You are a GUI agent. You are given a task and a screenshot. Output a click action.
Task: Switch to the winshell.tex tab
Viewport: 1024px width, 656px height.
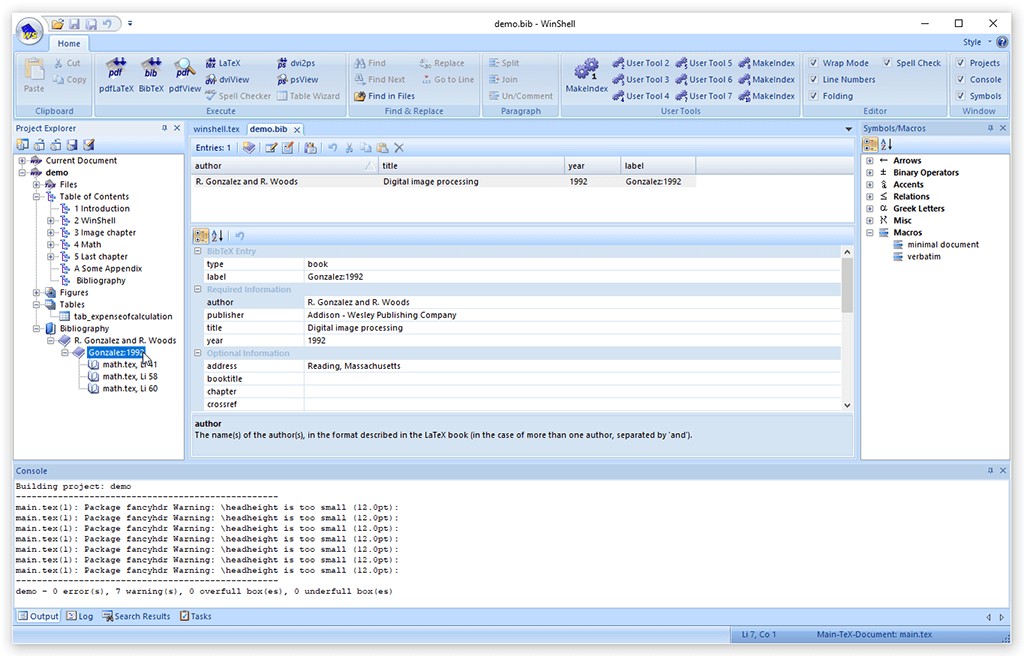[217, 129]
